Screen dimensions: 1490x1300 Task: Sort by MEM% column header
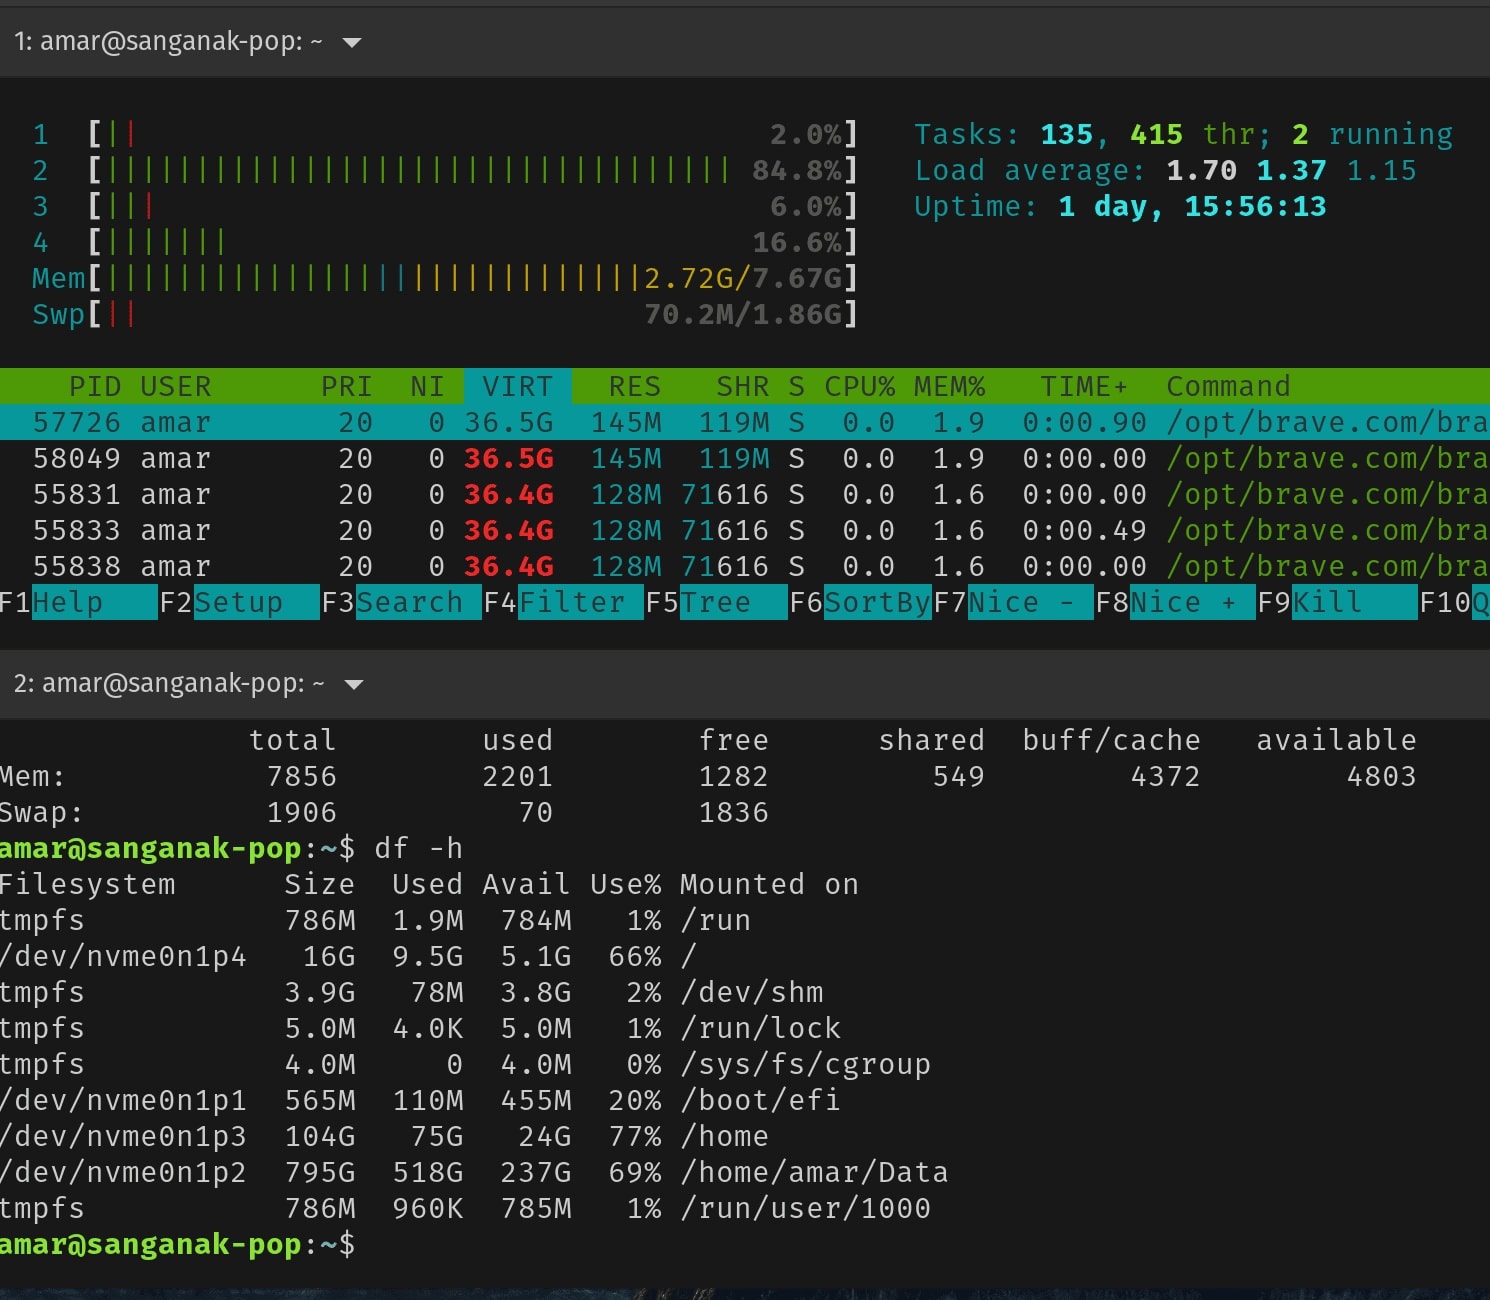(x=950, y=387)
